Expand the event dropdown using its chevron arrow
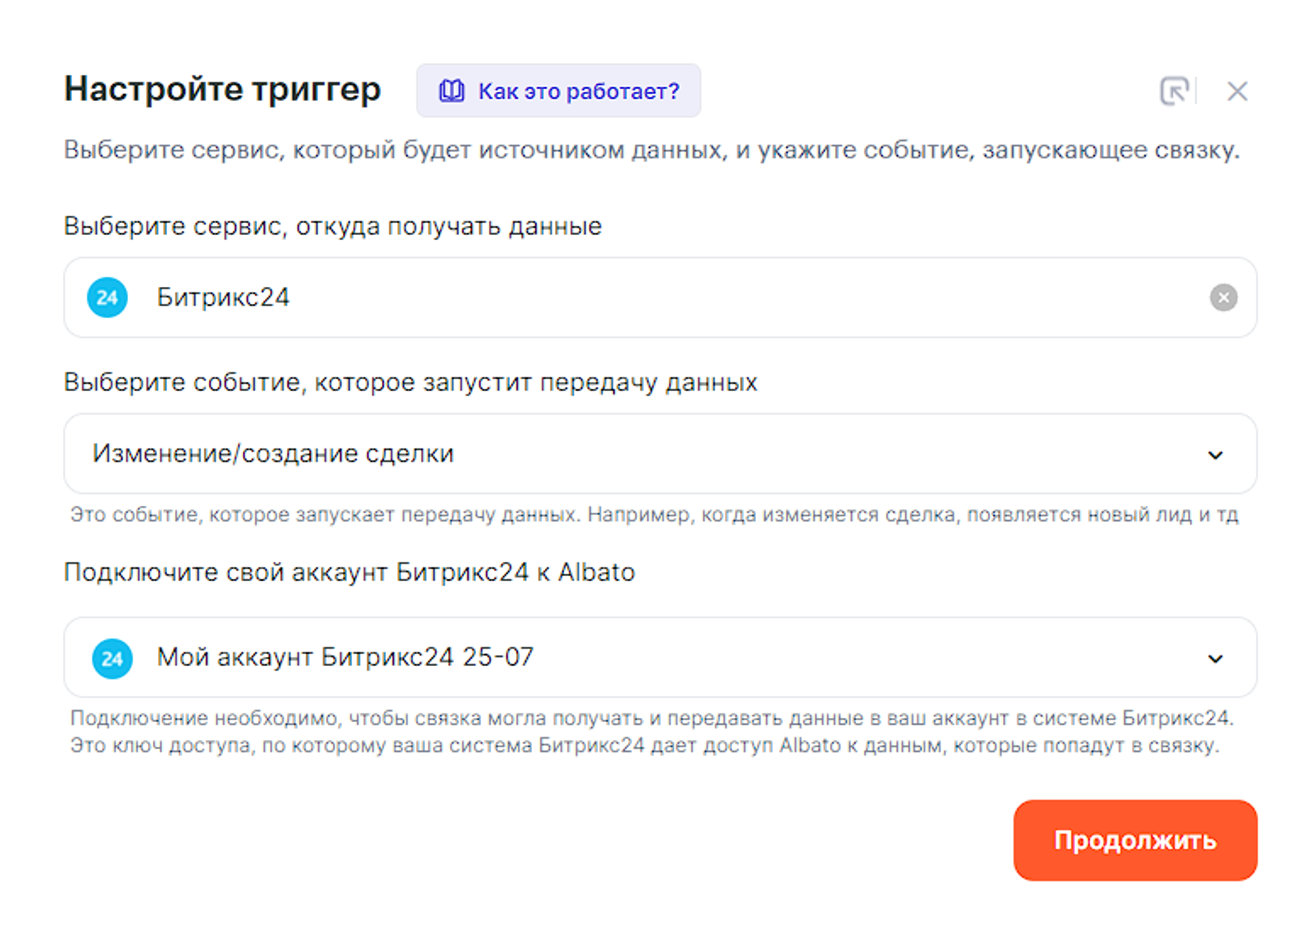The height and width of the screenshot is (928, 1310). 1215,455
